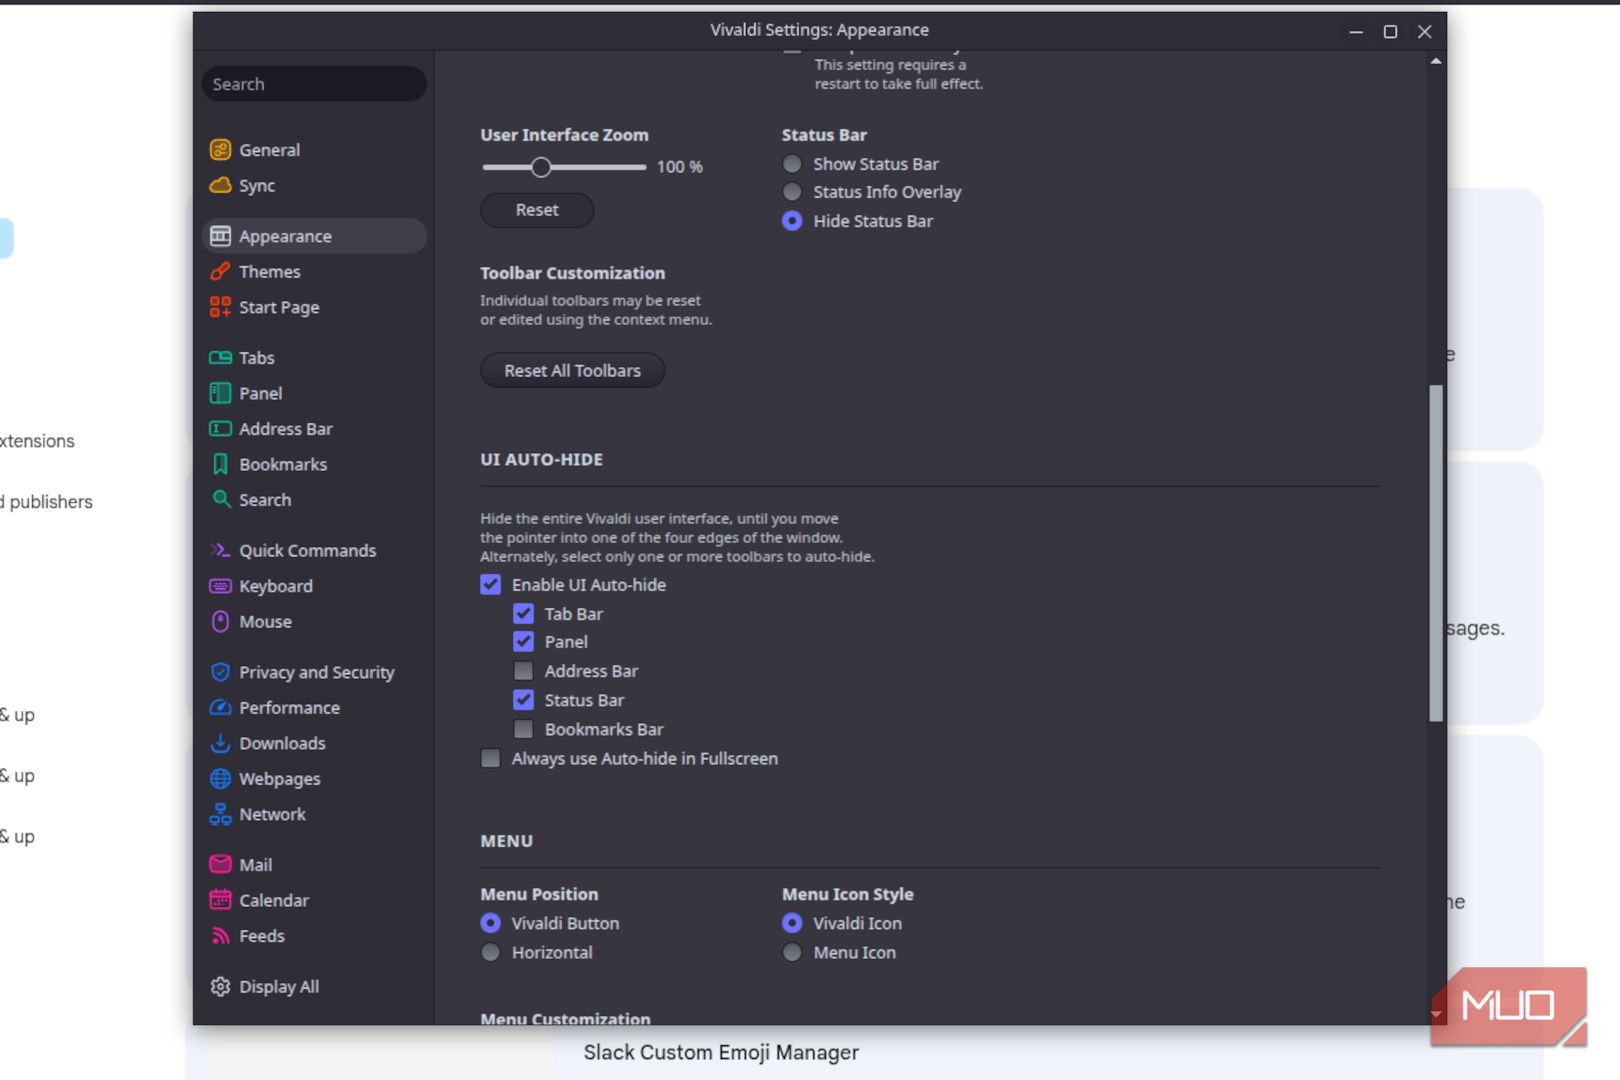
Task: Click the Sync cloud icon
Action: [x=220, y=185]
